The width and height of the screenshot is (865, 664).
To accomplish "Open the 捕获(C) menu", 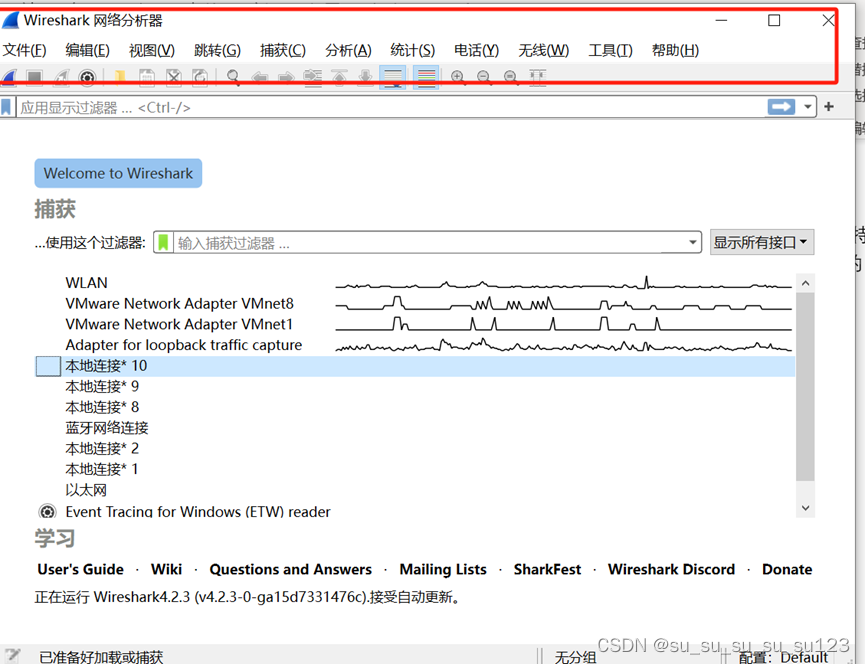I will (x=283, y=50).
